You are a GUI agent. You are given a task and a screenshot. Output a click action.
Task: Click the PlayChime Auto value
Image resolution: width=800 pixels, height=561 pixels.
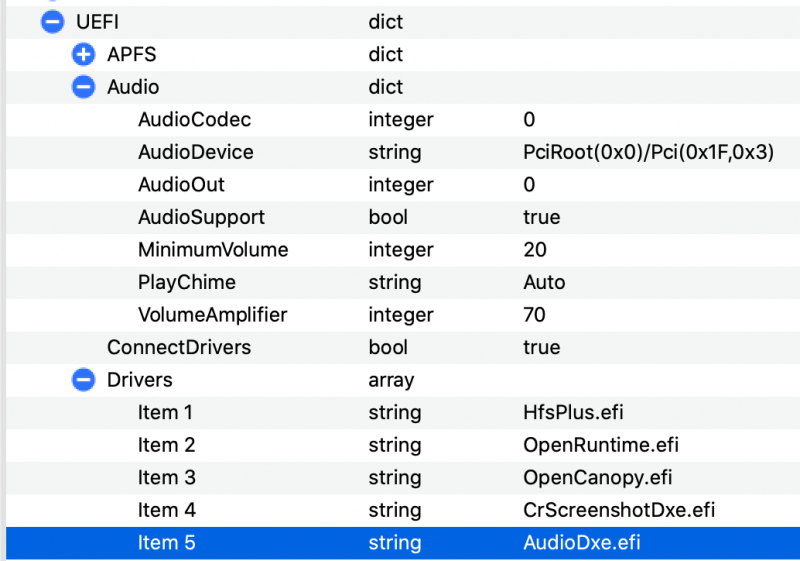pyautogui.click(x=544, y=282)
